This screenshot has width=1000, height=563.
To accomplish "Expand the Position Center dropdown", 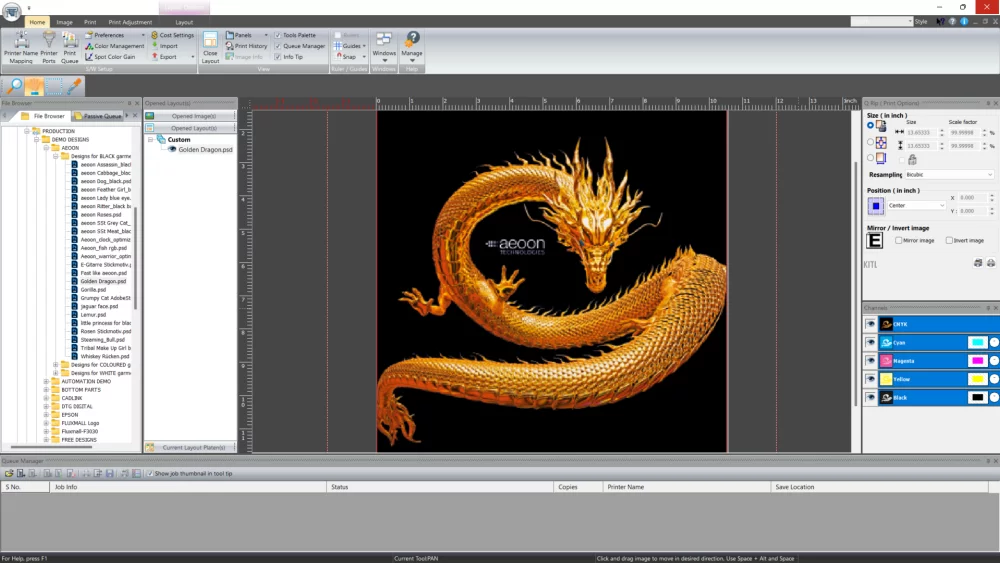I will (917, 205).
